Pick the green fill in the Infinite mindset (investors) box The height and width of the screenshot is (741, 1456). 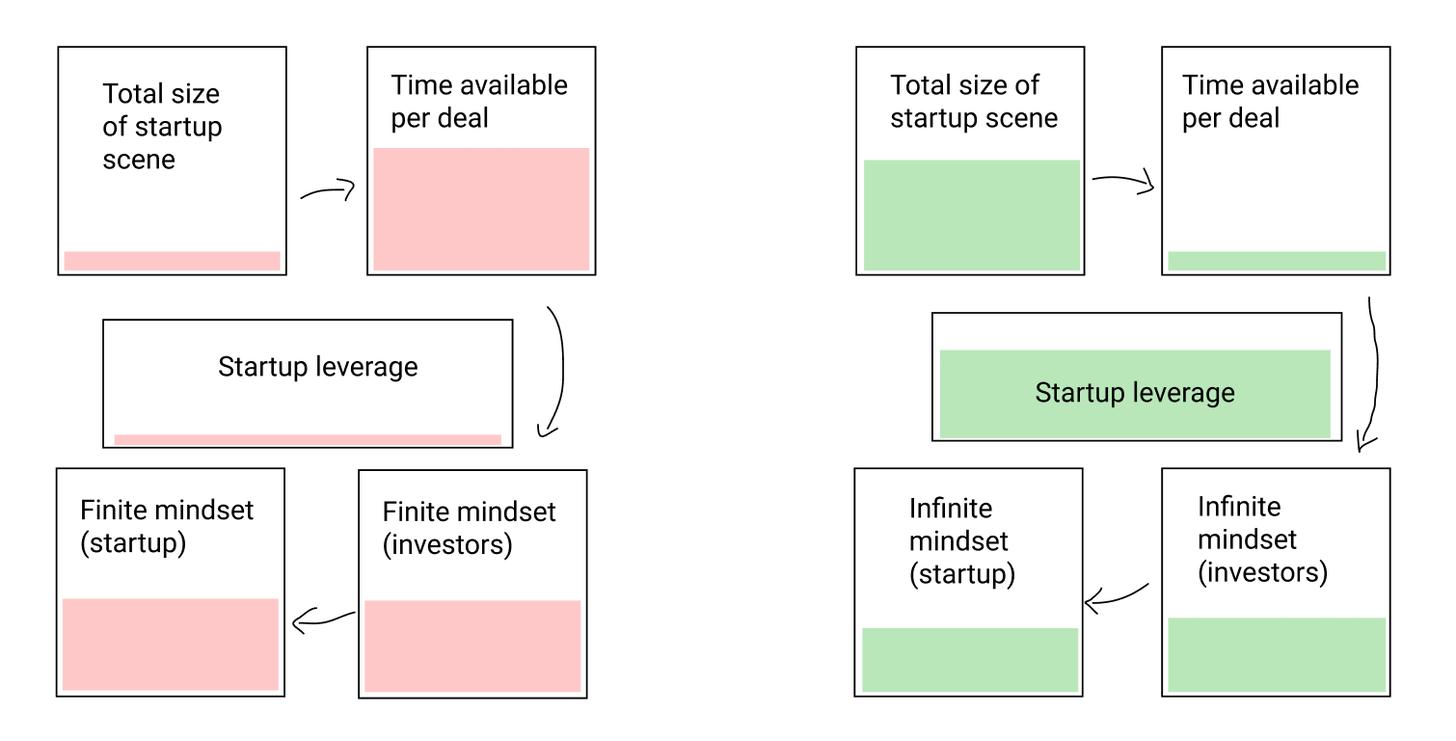coord(1276,655)
